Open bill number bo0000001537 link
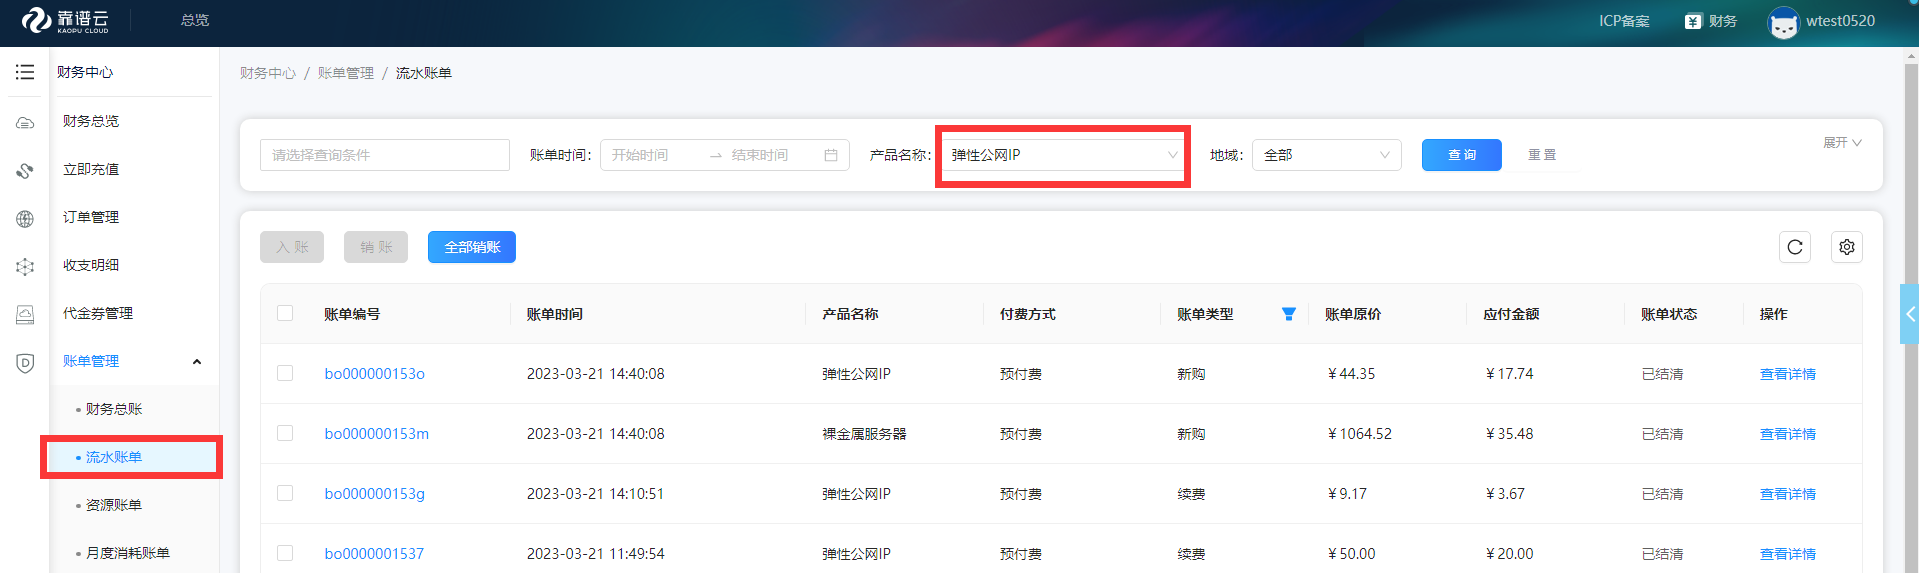 pos(374,554)
